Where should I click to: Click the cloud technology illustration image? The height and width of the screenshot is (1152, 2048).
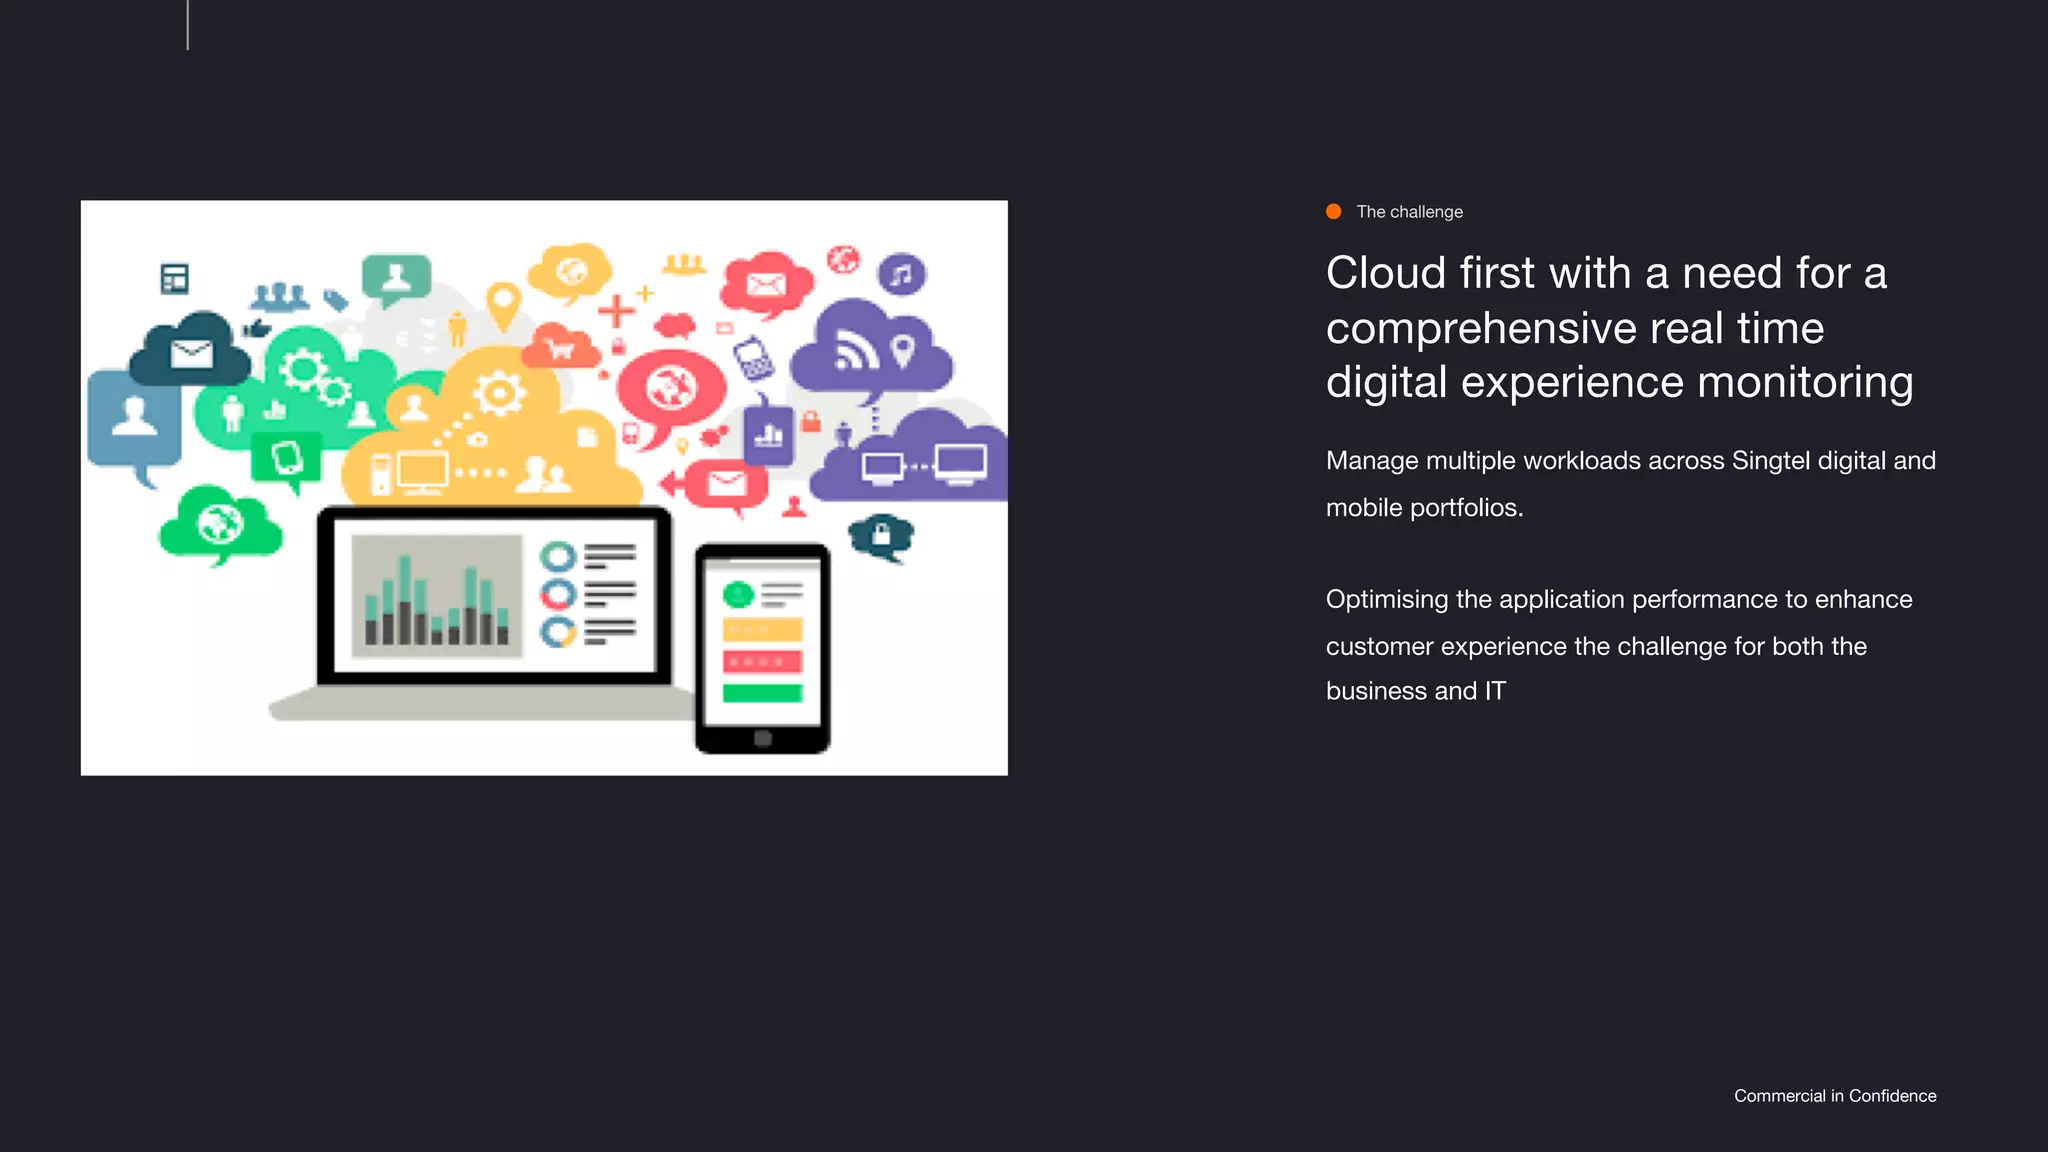[544, 488]
